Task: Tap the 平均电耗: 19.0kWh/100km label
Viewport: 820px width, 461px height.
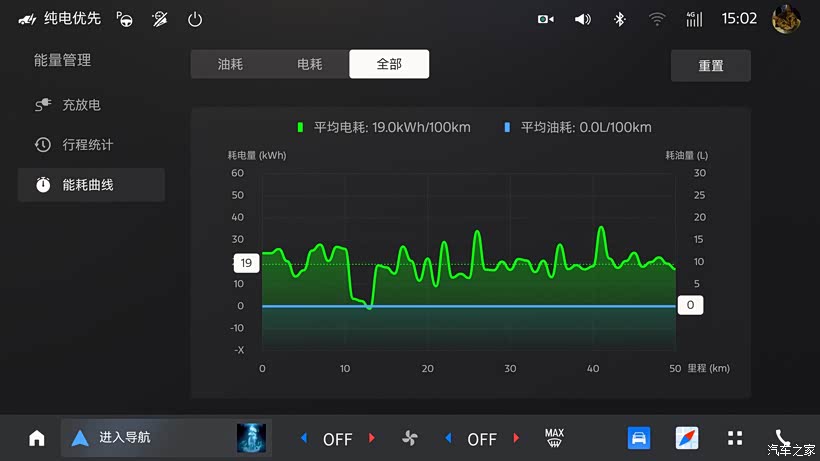Action: (392, 128)
